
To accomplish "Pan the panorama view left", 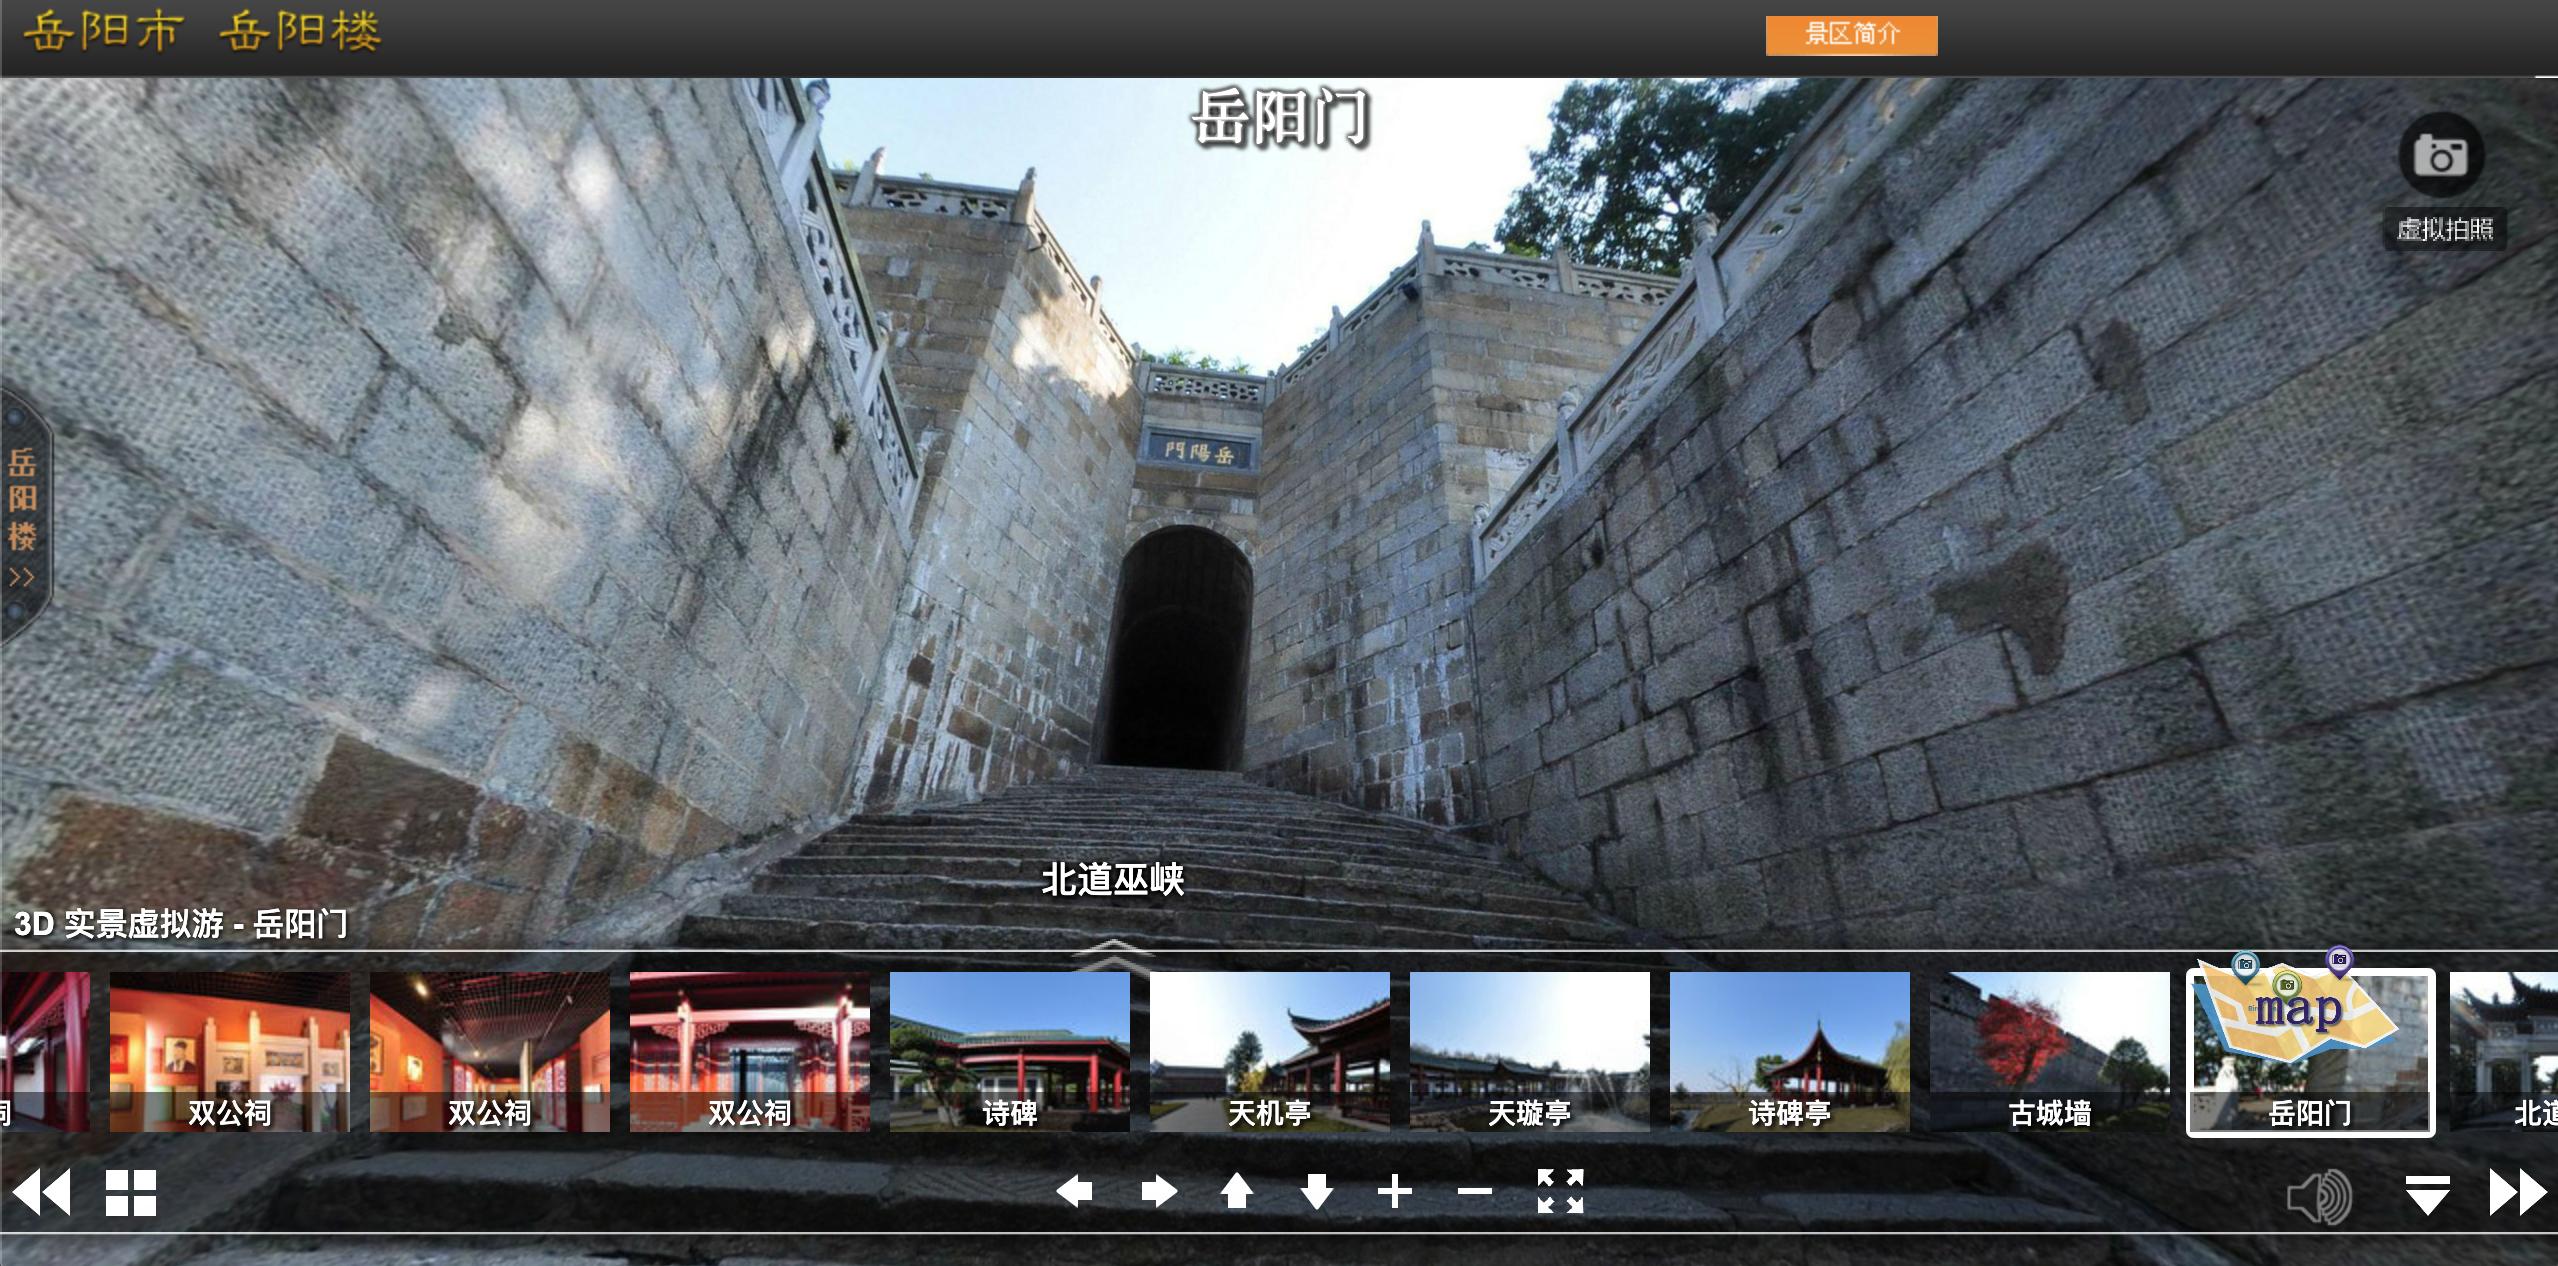I will pos(1075,1191).
